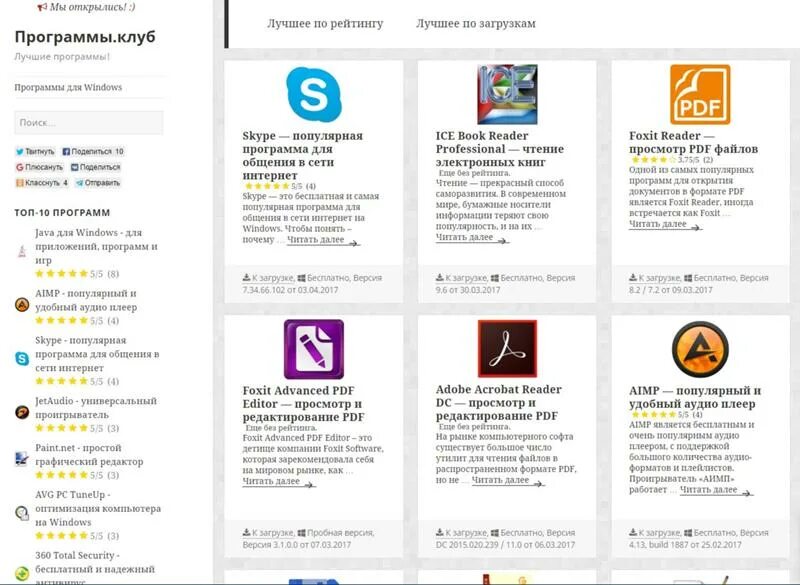Click 'Версия 7.34.66.102 от 03.04.2017' text
Image resolution: width=800 pixels, height=585 pixels.
tap(312, 284)
